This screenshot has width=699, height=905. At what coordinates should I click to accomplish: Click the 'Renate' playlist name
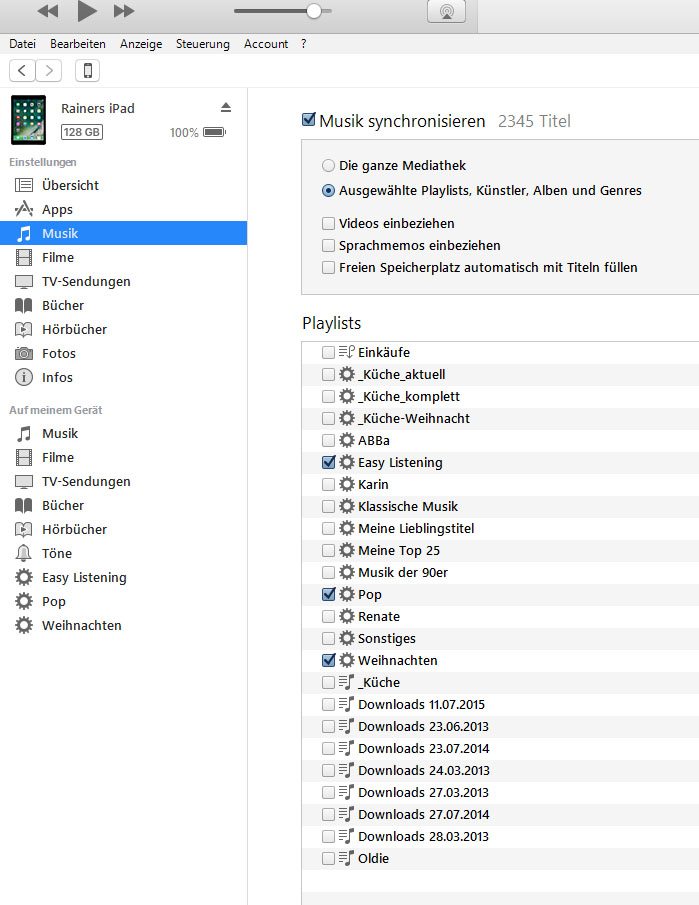tap(379, 616)
